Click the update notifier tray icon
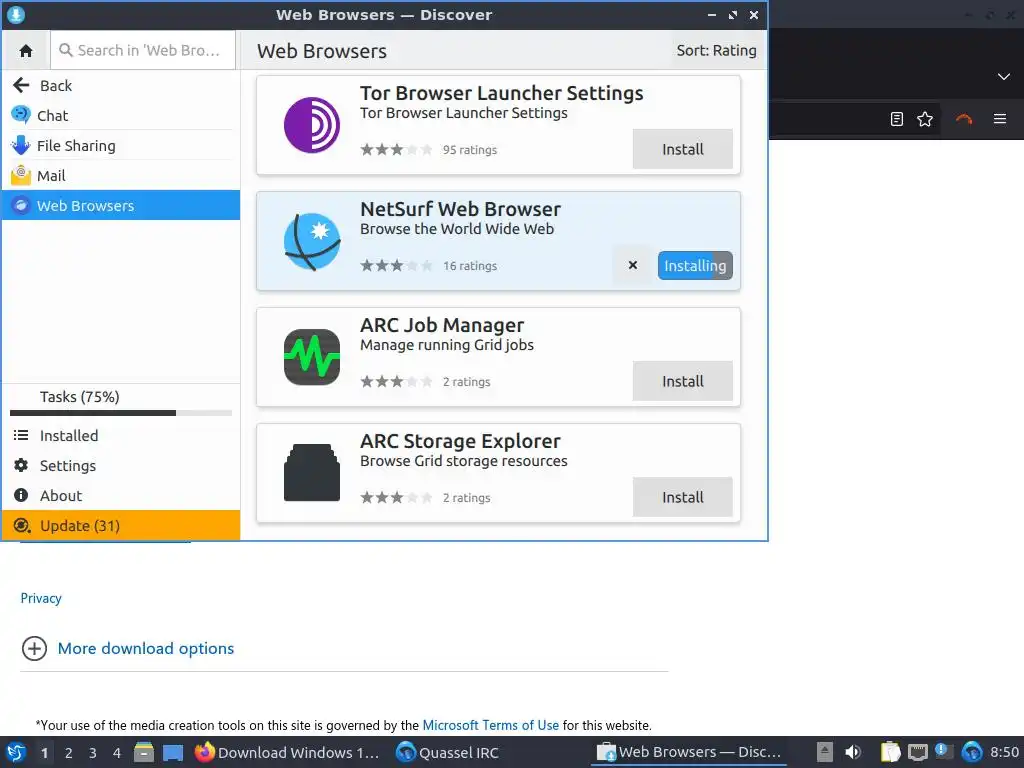The image size is (1024, 768). pos(944,752)
